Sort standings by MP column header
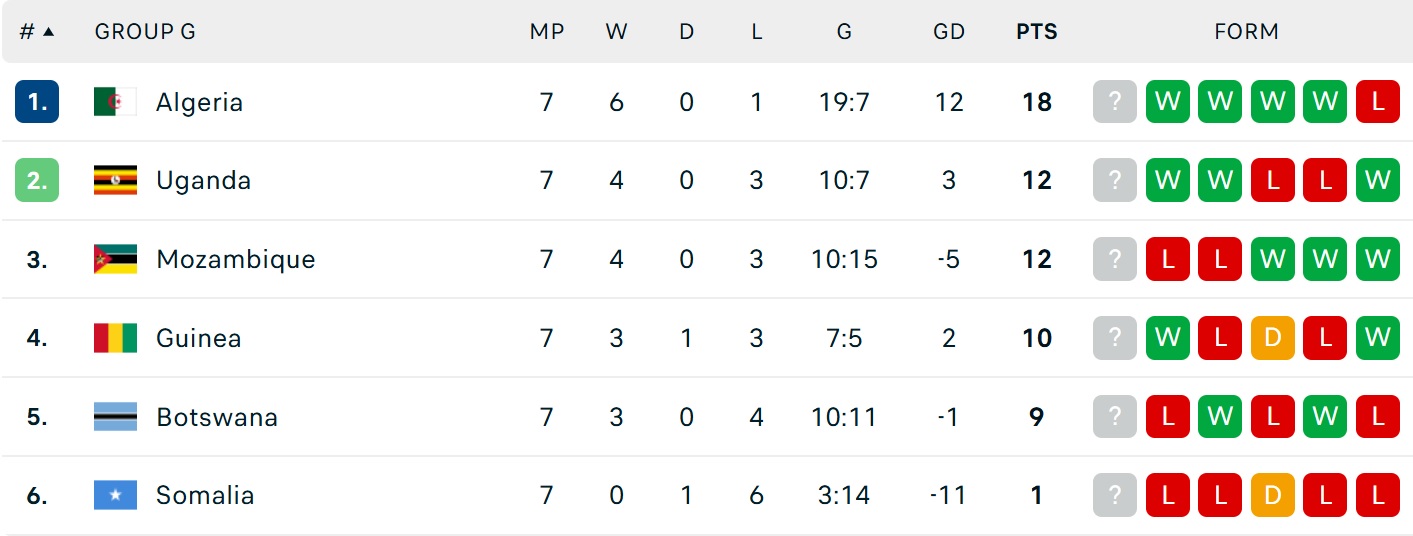This screenshot has width=1413, height=536. point(547,32)
